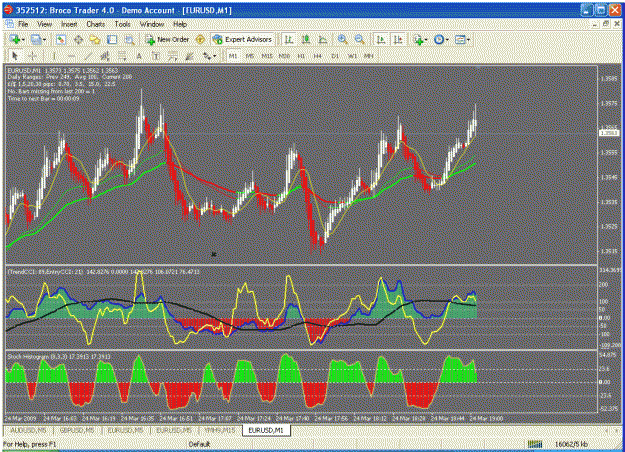Select the Cursor arrow tool

pyautogui.click(x=15, y=56)
